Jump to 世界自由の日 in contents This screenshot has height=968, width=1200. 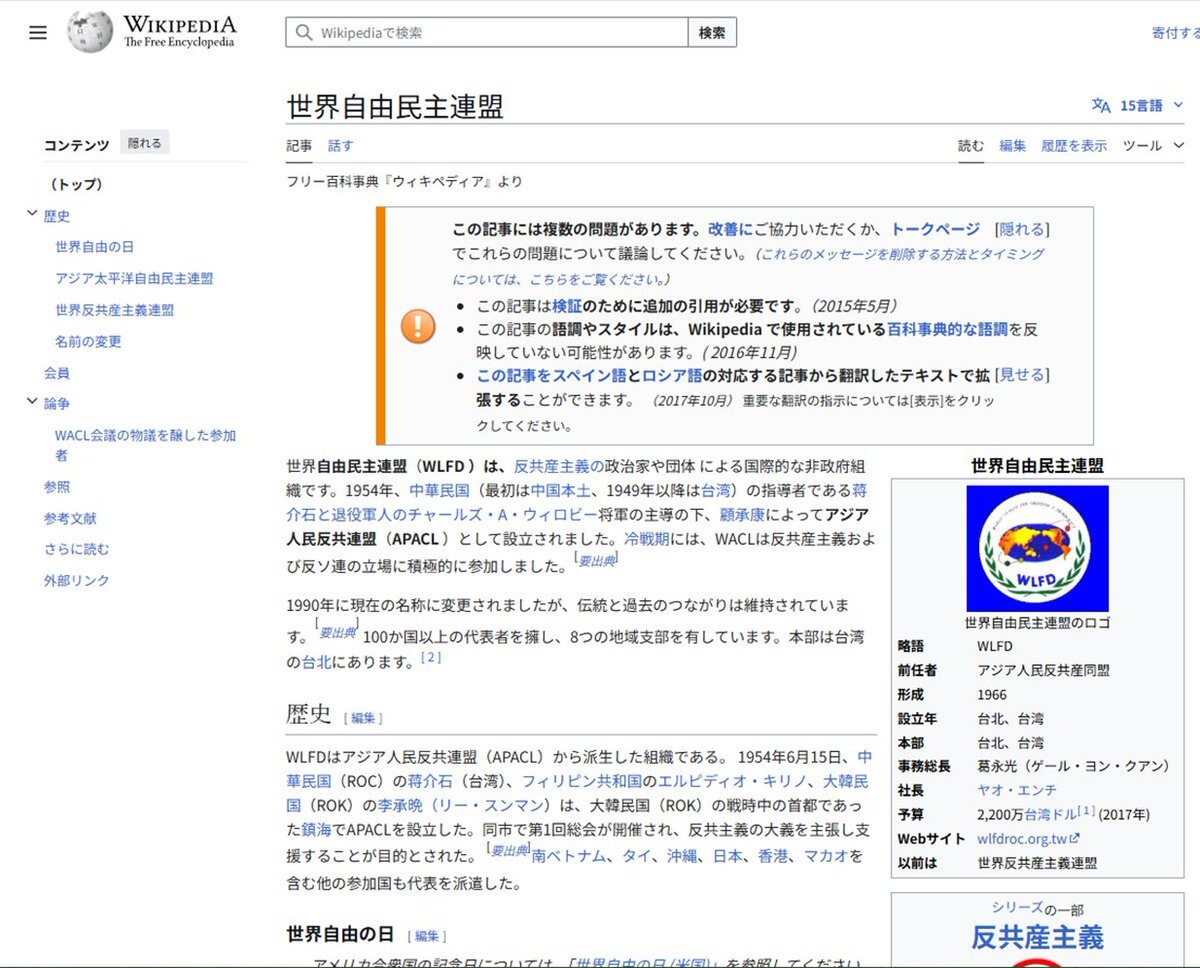pos(94,247)
